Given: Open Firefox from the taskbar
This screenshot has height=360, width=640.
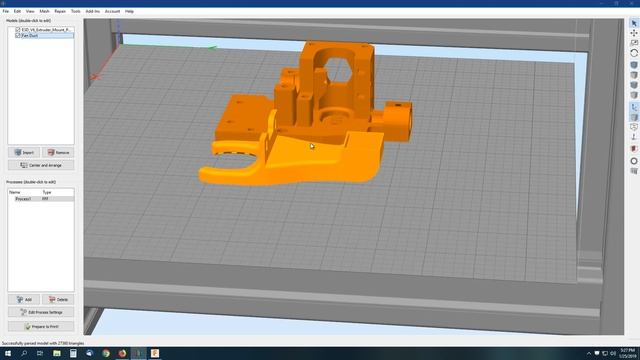Looking at the screenshot, I should 122,353.
